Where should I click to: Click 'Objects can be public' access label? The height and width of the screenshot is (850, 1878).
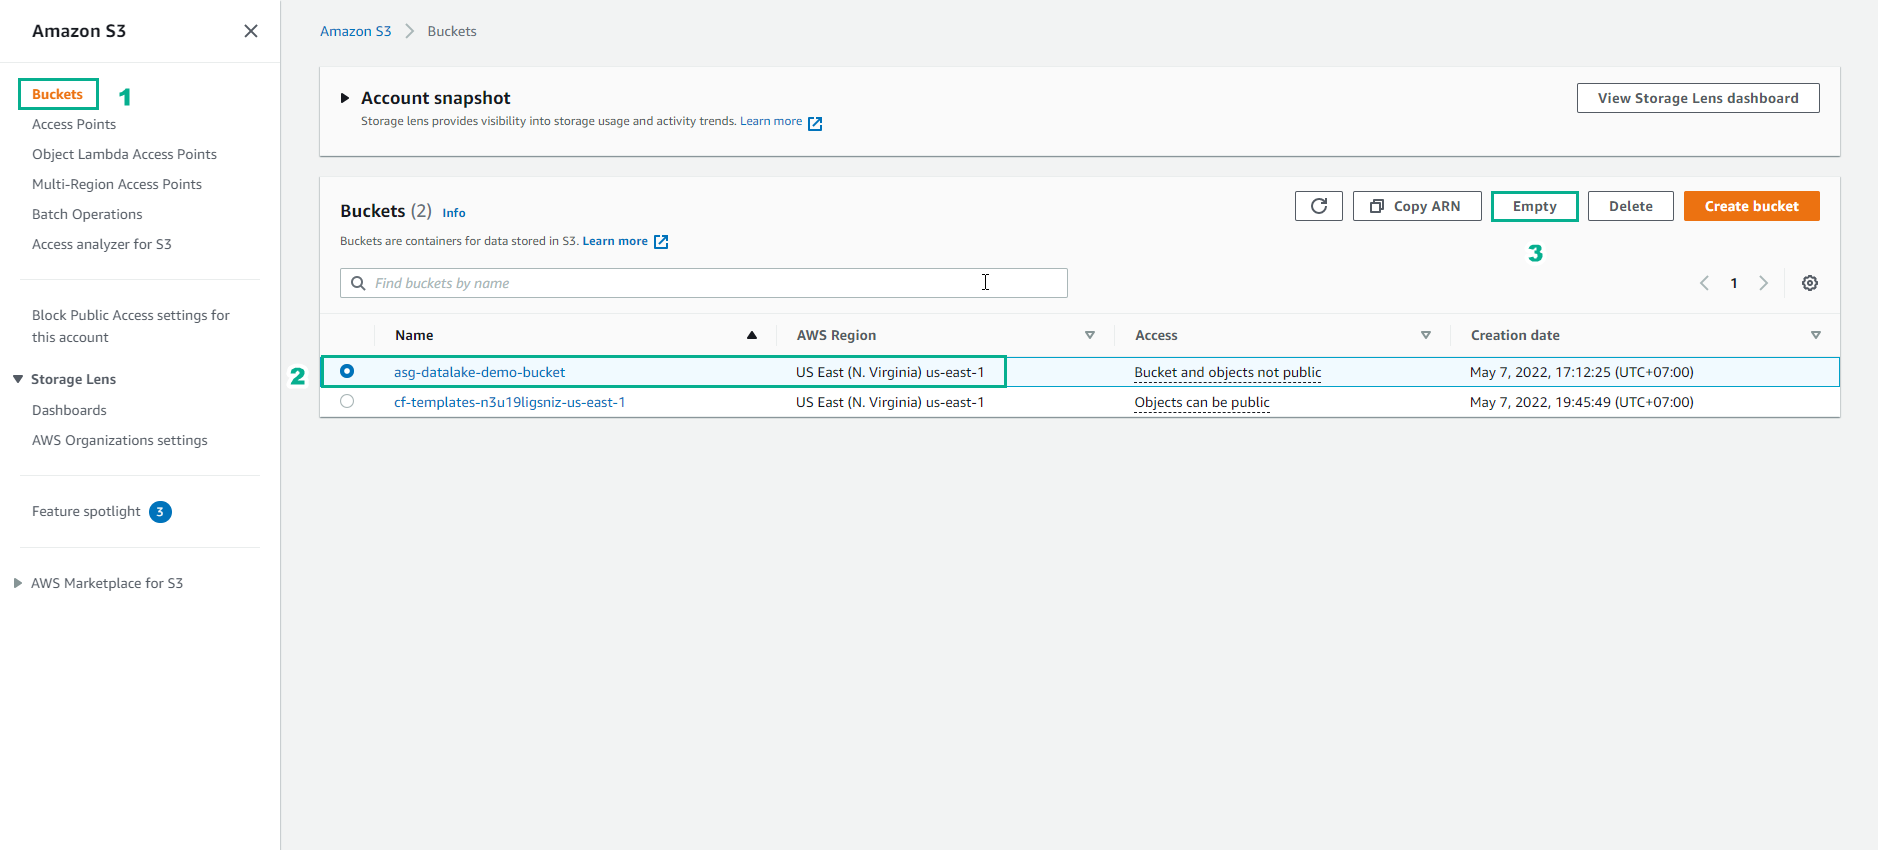pos(1202,402)
